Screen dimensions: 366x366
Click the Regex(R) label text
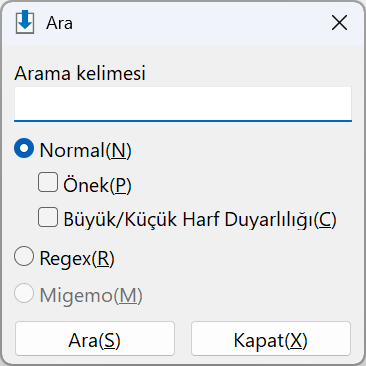pos(77,258)
